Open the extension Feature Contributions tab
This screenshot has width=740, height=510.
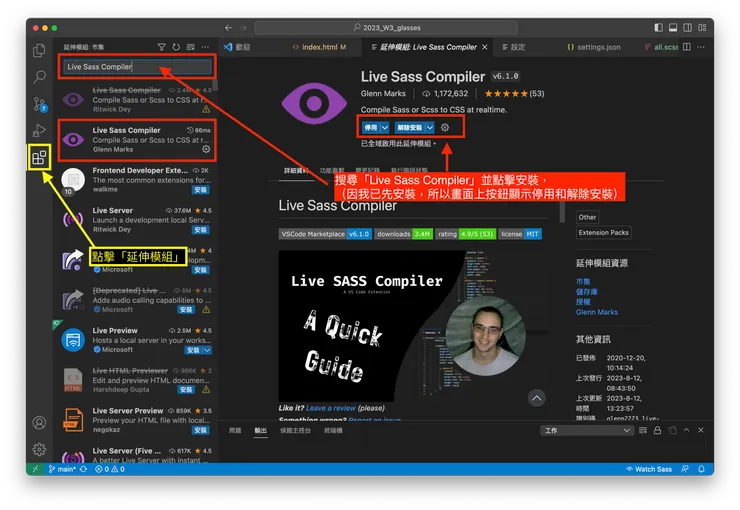pos(332,170)
